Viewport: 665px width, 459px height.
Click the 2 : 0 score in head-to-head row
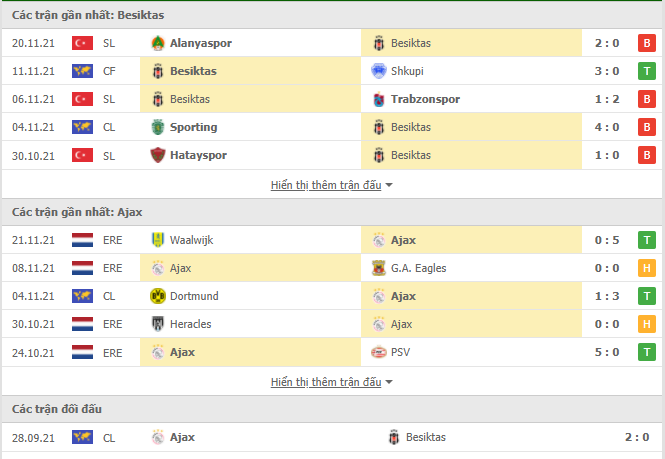637,437
